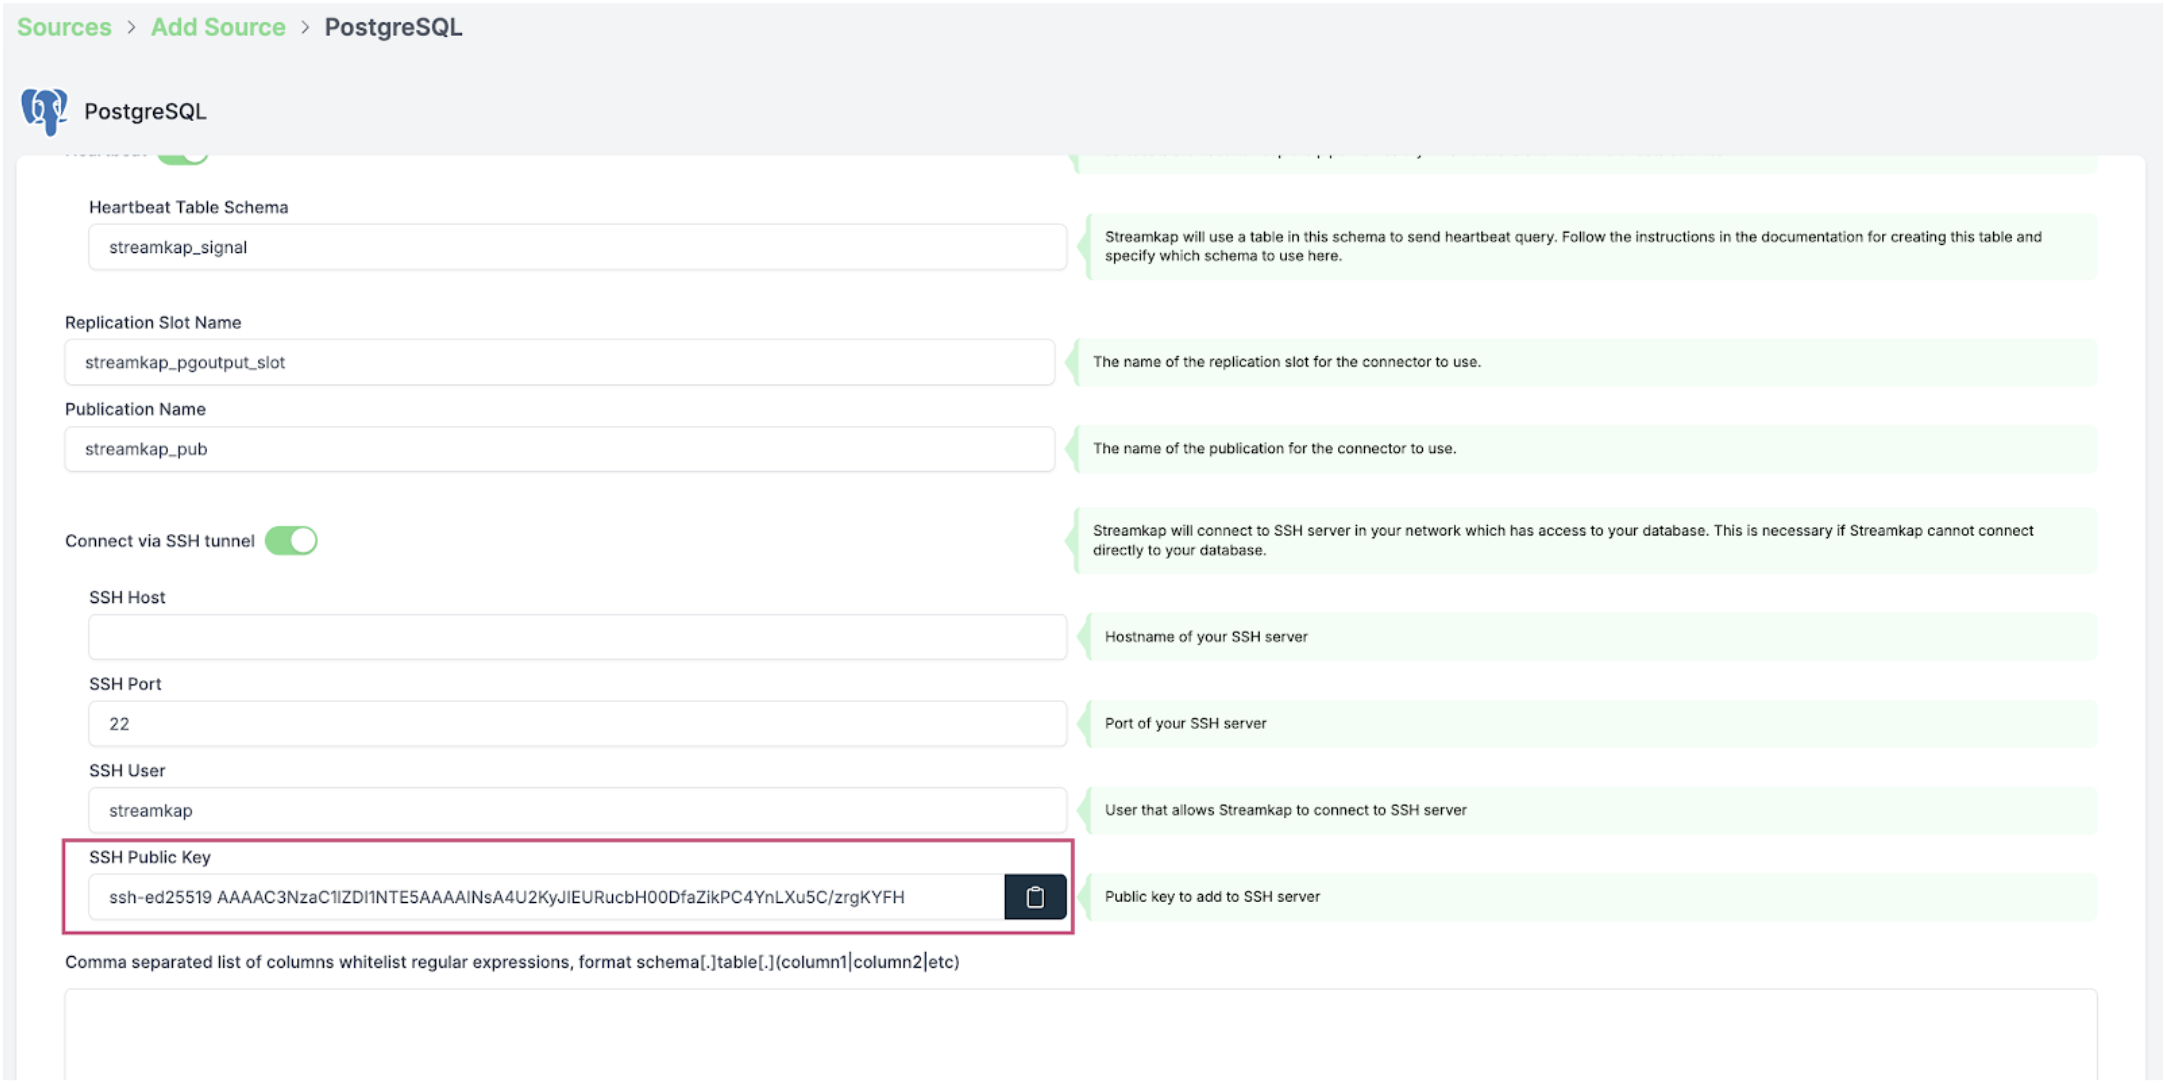Click 'Public key to add to SSH server' hint
2164x1092 pixels.
point(1212,897)
